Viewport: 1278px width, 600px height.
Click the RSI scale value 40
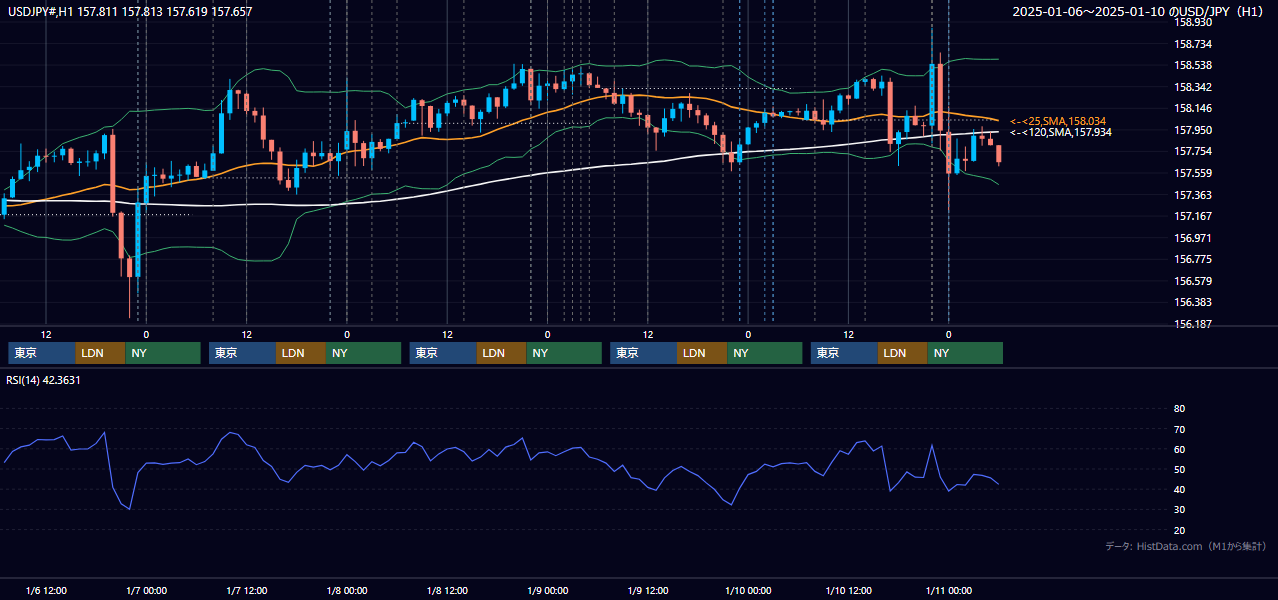[1179, 489]
